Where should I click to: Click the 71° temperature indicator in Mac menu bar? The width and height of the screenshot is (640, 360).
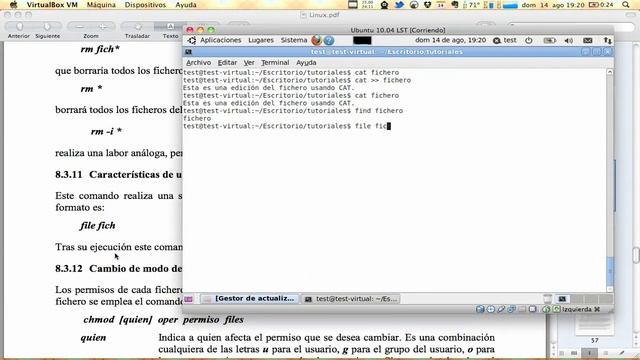[471, 5]
